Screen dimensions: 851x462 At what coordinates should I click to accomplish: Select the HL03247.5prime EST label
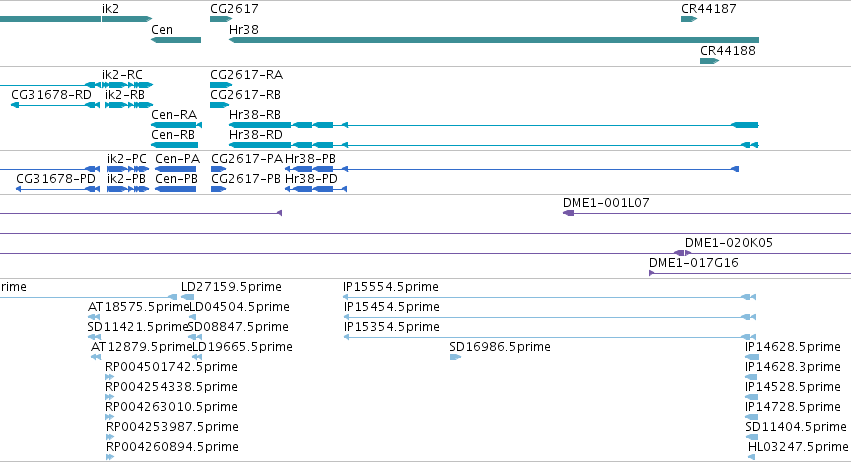(798, 447)
